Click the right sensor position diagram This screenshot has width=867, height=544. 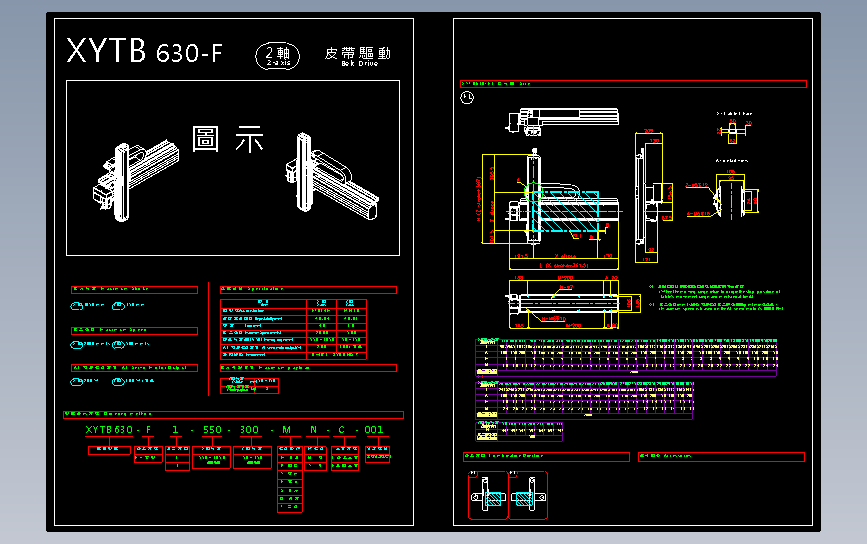(x=528, y=495)
